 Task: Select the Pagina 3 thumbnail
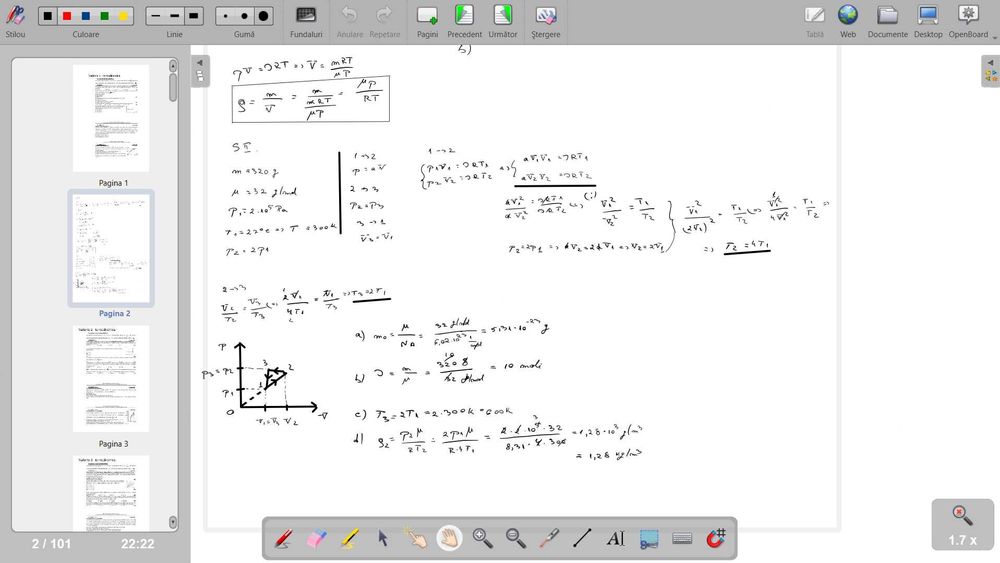coord(111,379)
